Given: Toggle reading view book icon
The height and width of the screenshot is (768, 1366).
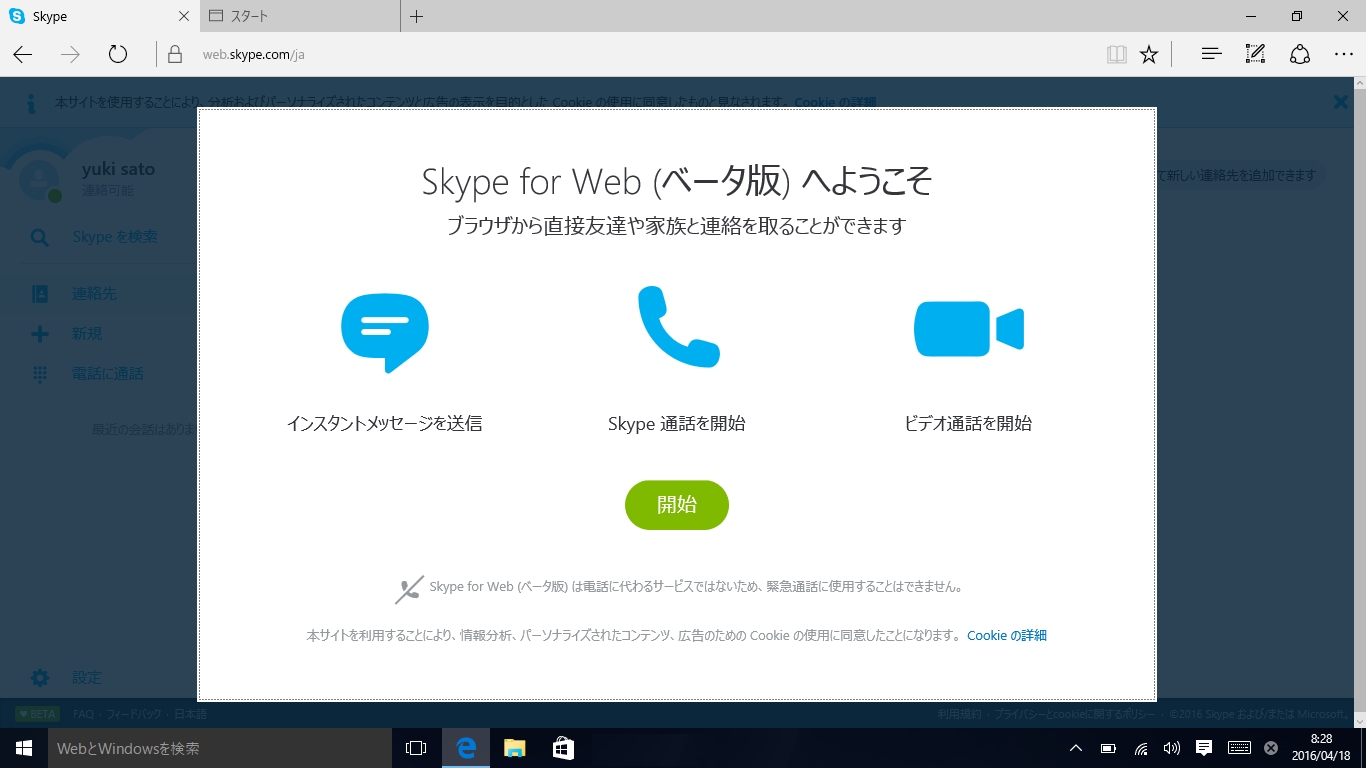Looking at the screenshot, I should 1116,54.
